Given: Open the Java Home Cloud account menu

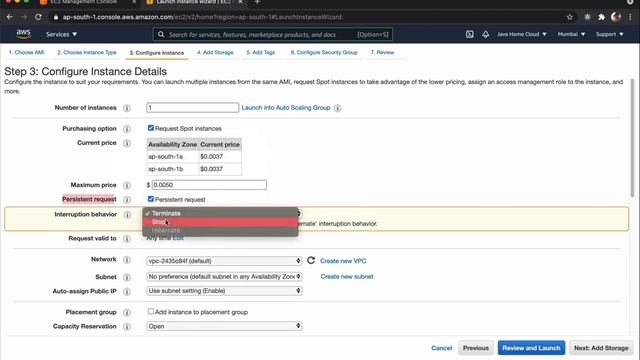Looking at the screenshot, I should pyautogui.click(x=522, y=34).
